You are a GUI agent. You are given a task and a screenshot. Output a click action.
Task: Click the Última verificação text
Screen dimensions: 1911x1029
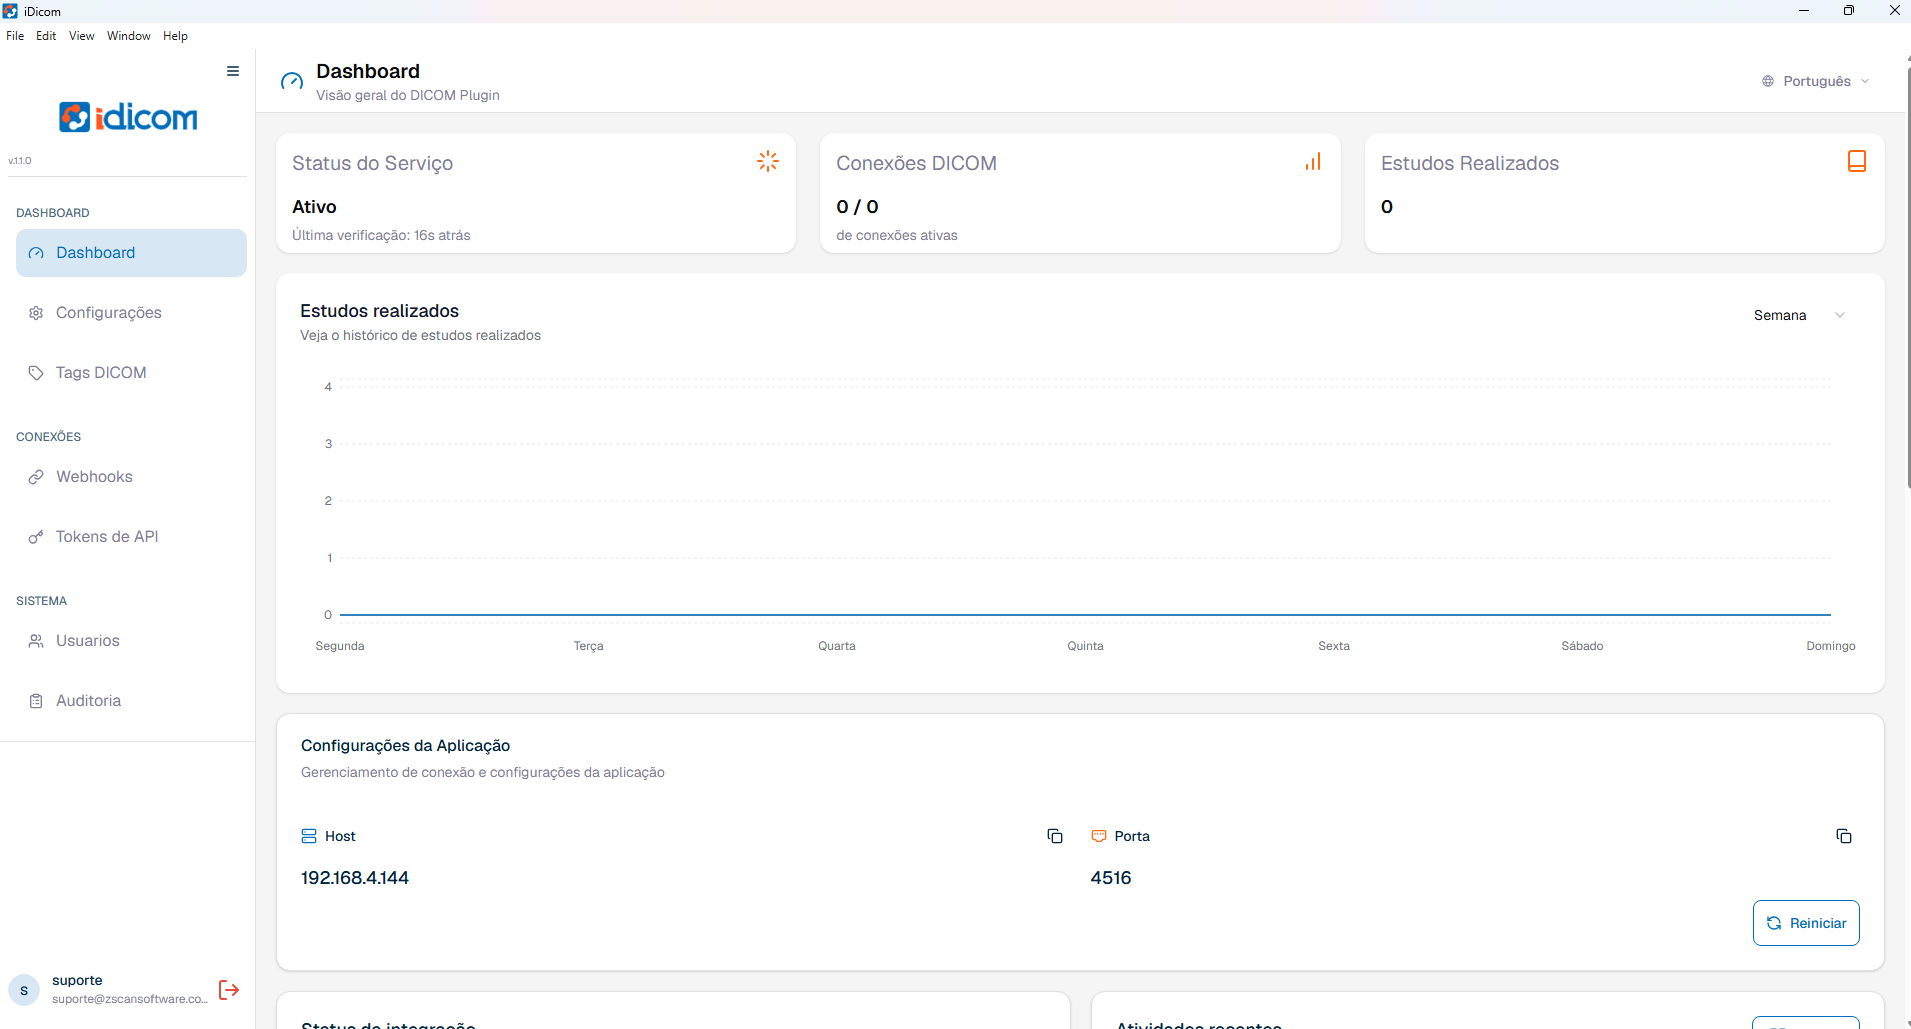pos(381,235)
